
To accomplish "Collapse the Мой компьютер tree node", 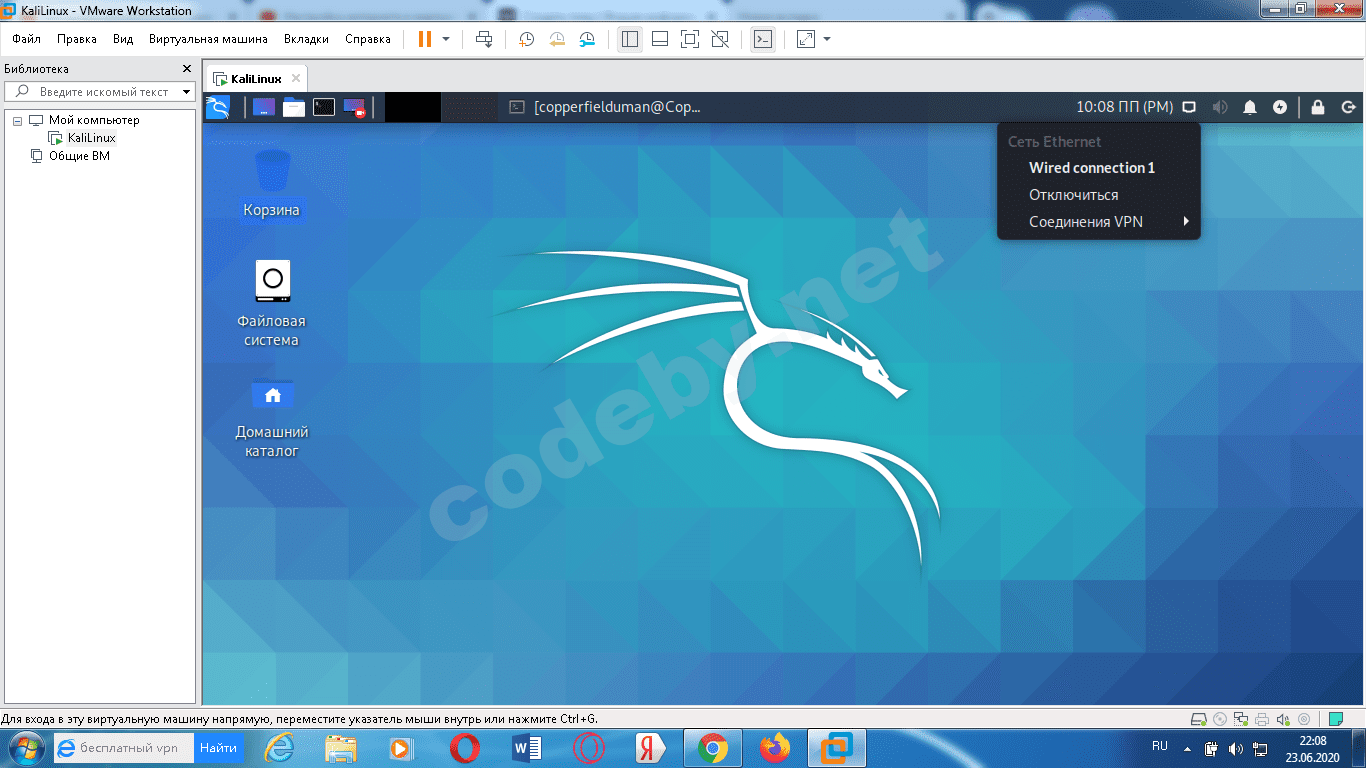I will (17, 120).
